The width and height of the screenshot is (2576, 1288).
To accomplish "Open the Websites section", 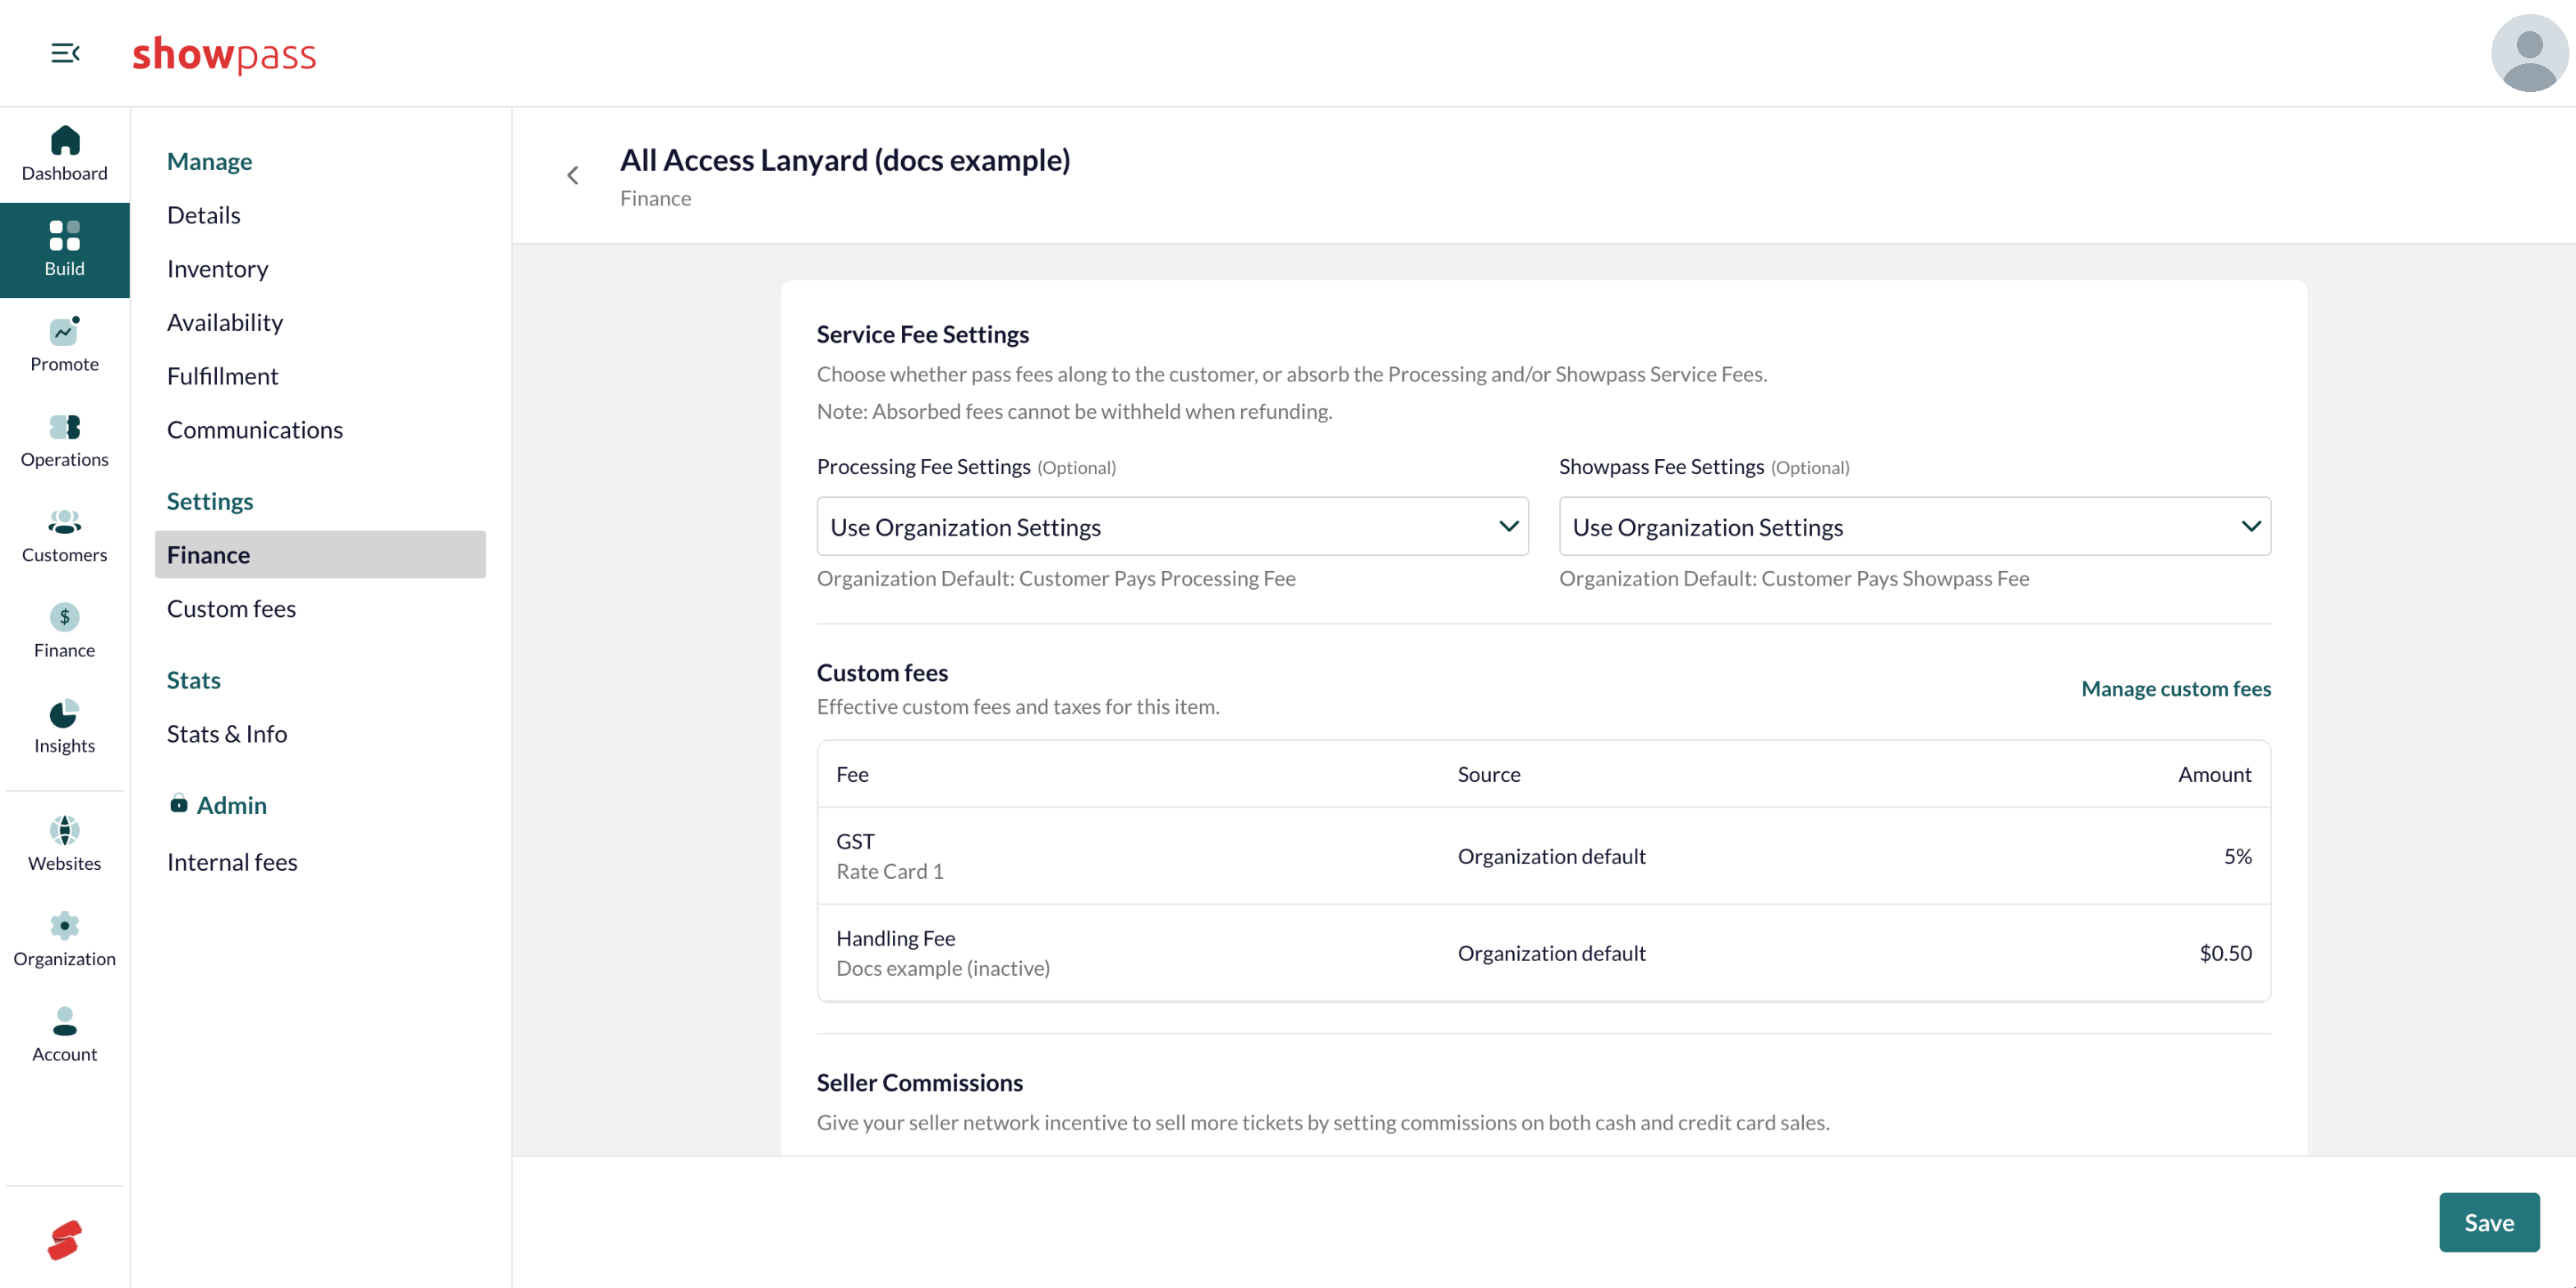I will tap(64, 845).
